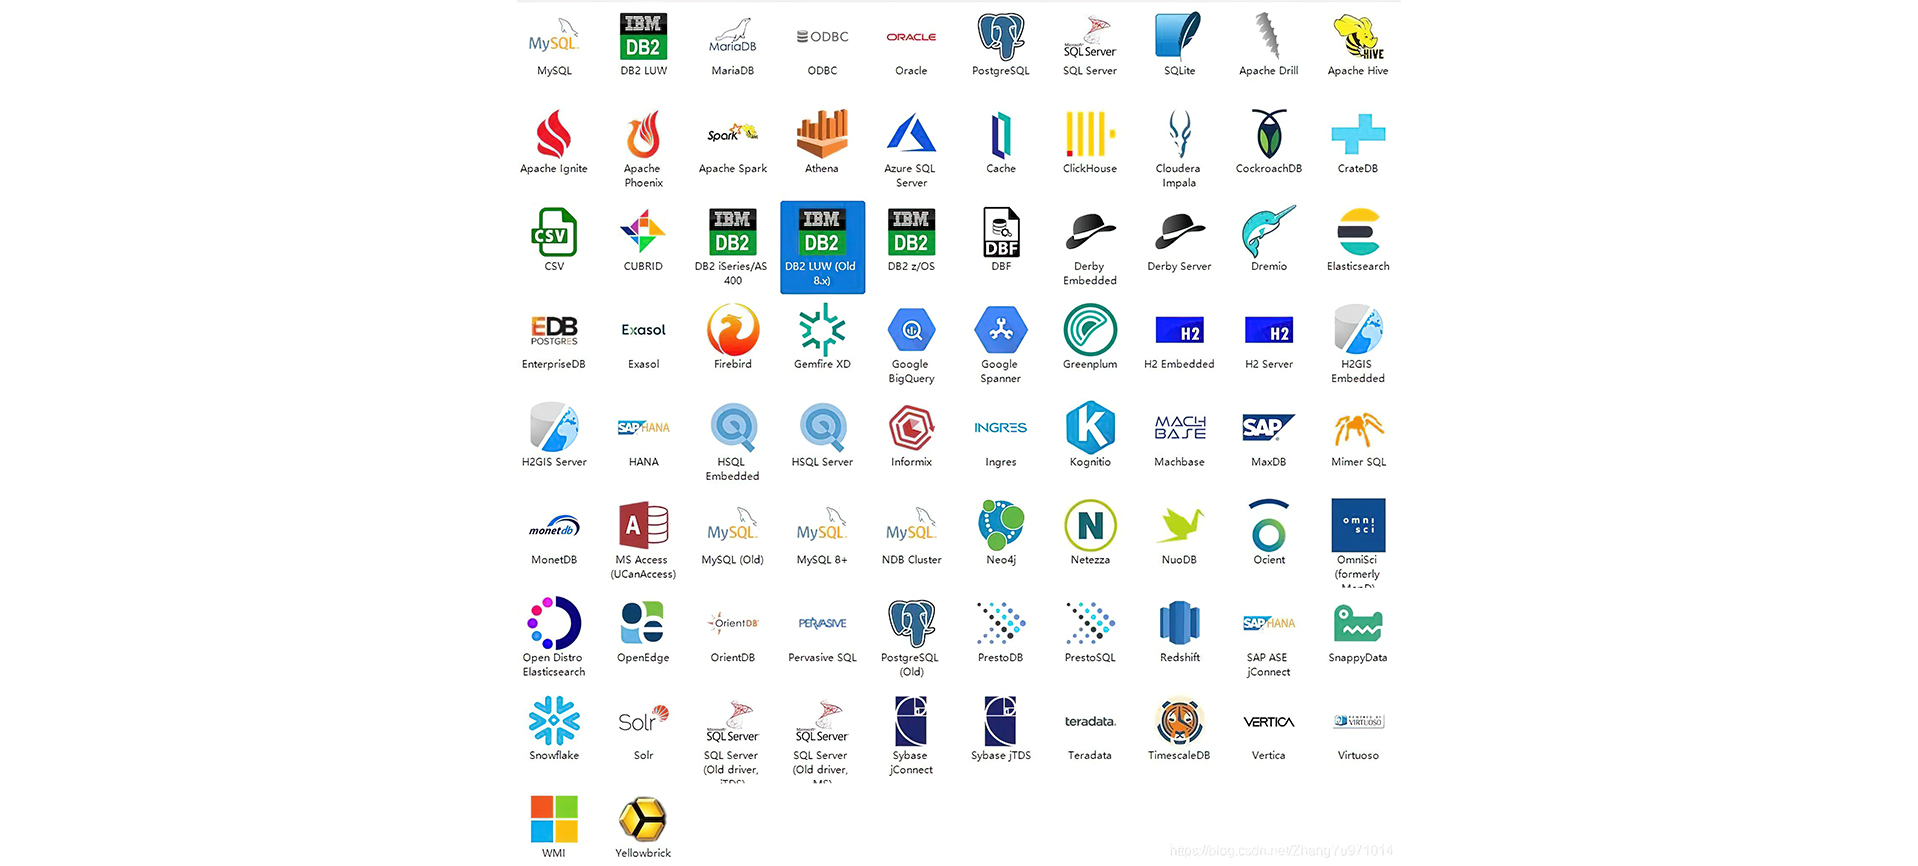Image resolution: width=1918 pixels, height=866 pixels.
Task: Select the MySQL database driver icon
Action: coord(554,38)
